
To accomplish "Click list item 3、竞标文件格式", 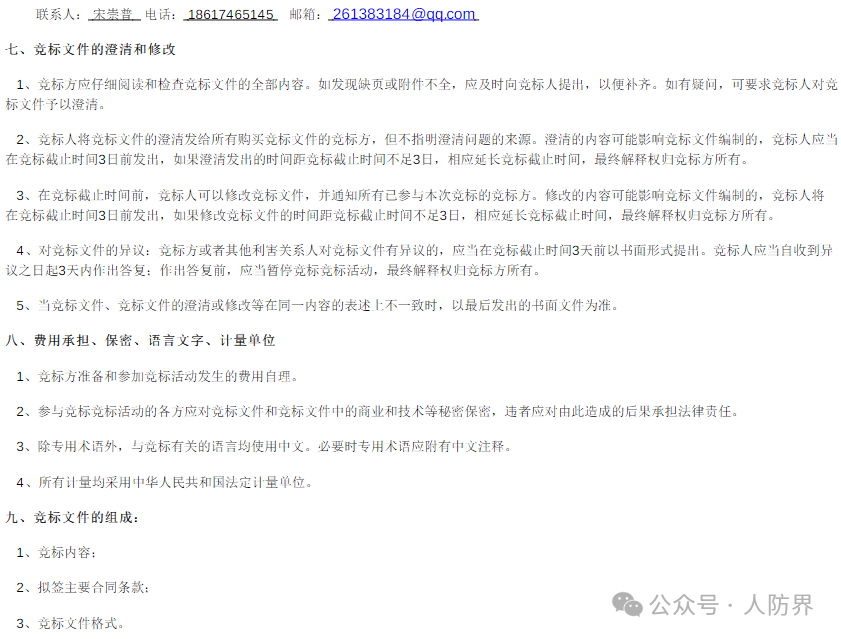I will point(70,623).
